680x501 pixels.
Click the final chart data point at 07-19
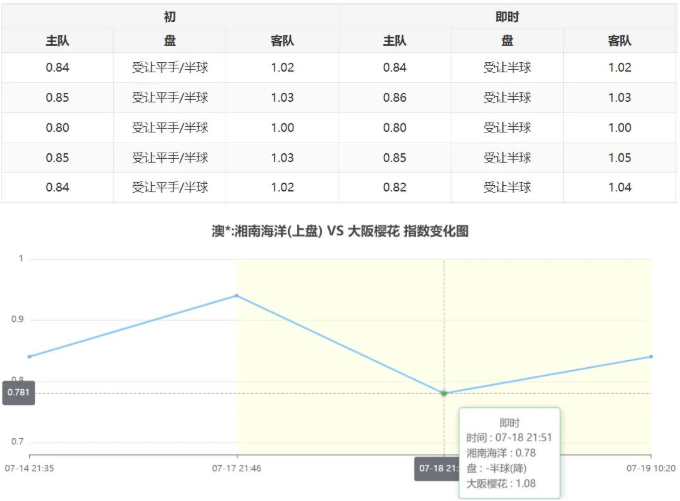pos(651,356)
